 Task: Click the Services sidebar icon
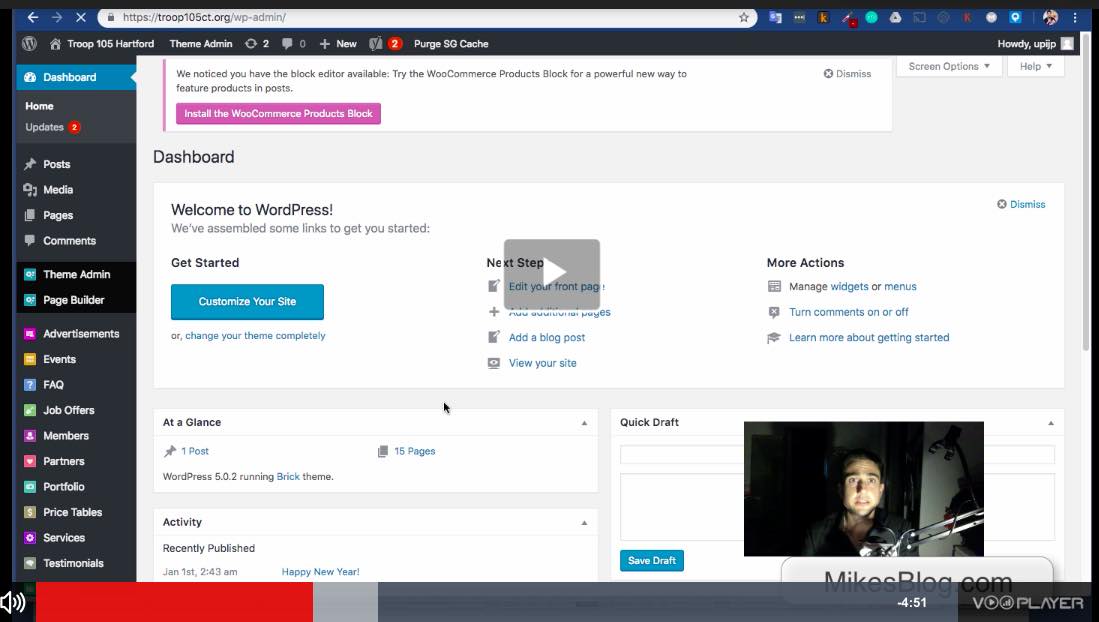click(29, 538)
